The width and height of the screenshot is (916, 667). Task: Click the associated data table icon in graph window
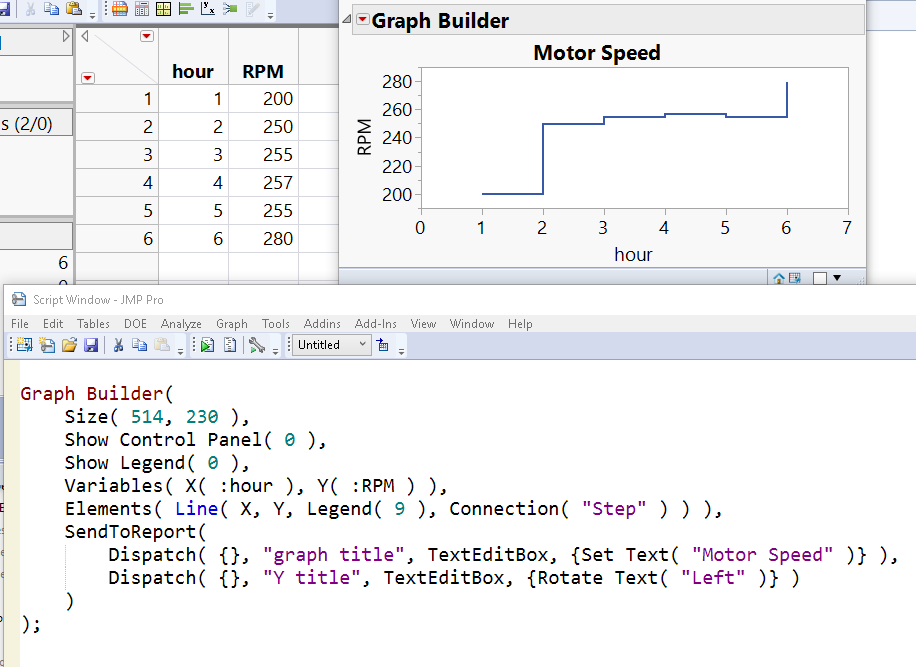tap(794, 278)
